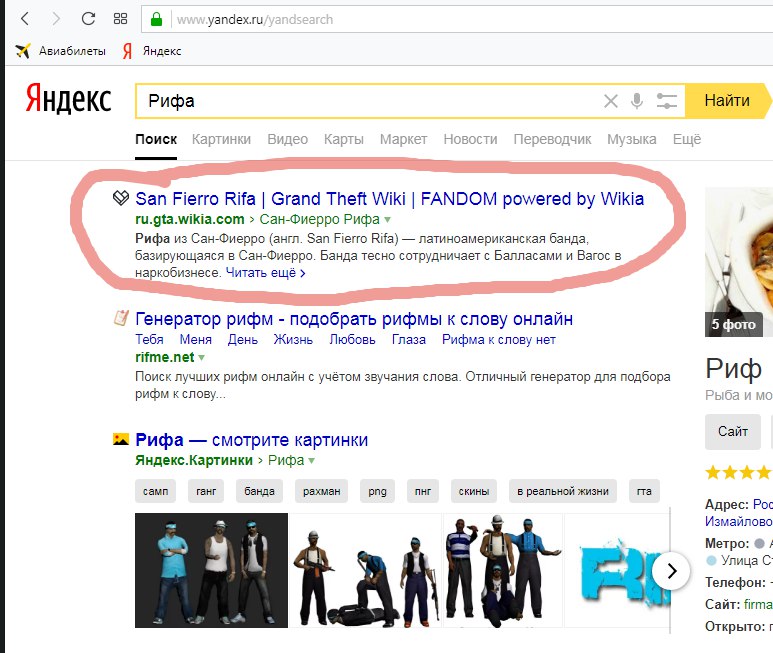
Task: Click the yellow rating stars in the Риф card
Action: 738,473
